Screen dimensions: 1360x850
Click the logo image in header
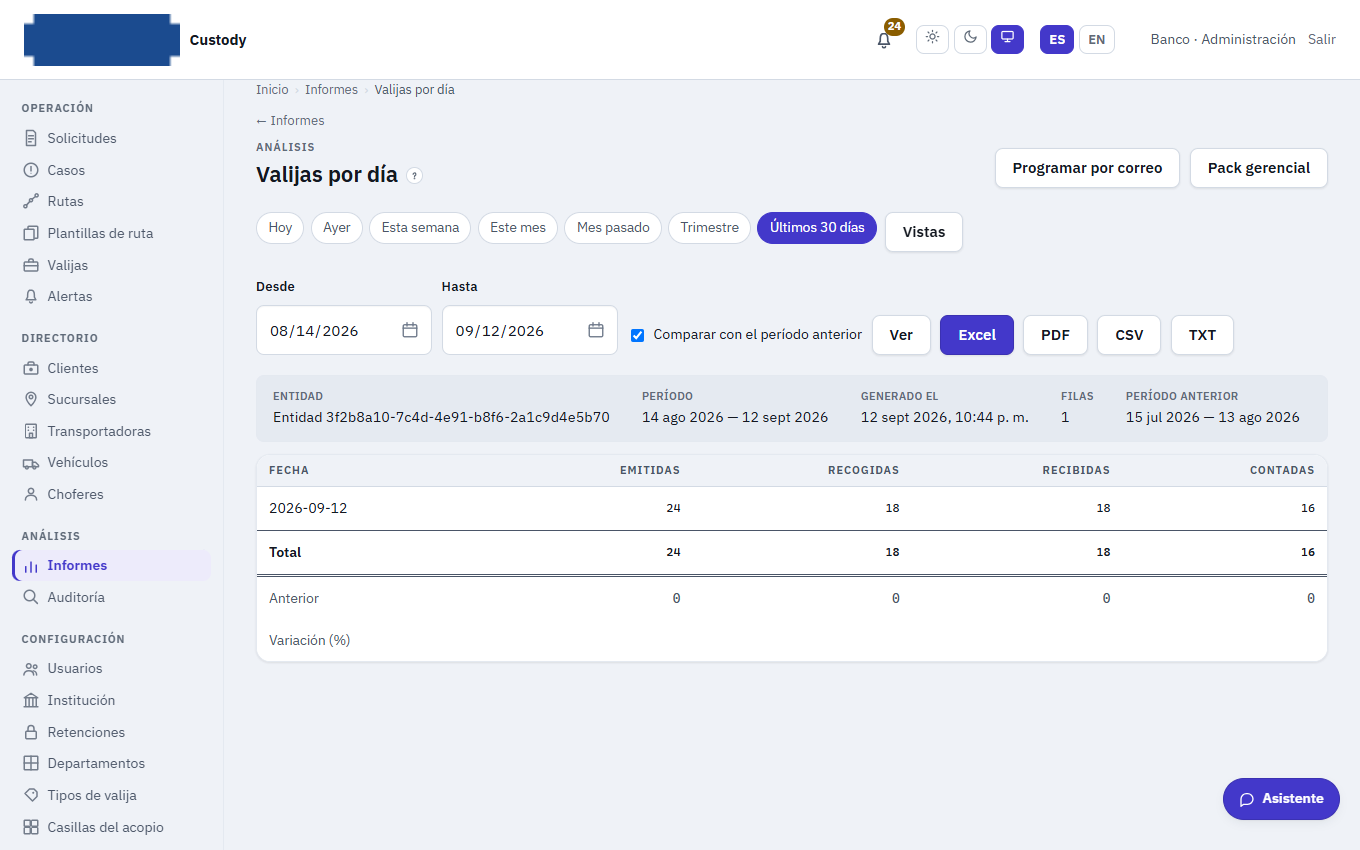pyautogui.click(x=101, y=40)
